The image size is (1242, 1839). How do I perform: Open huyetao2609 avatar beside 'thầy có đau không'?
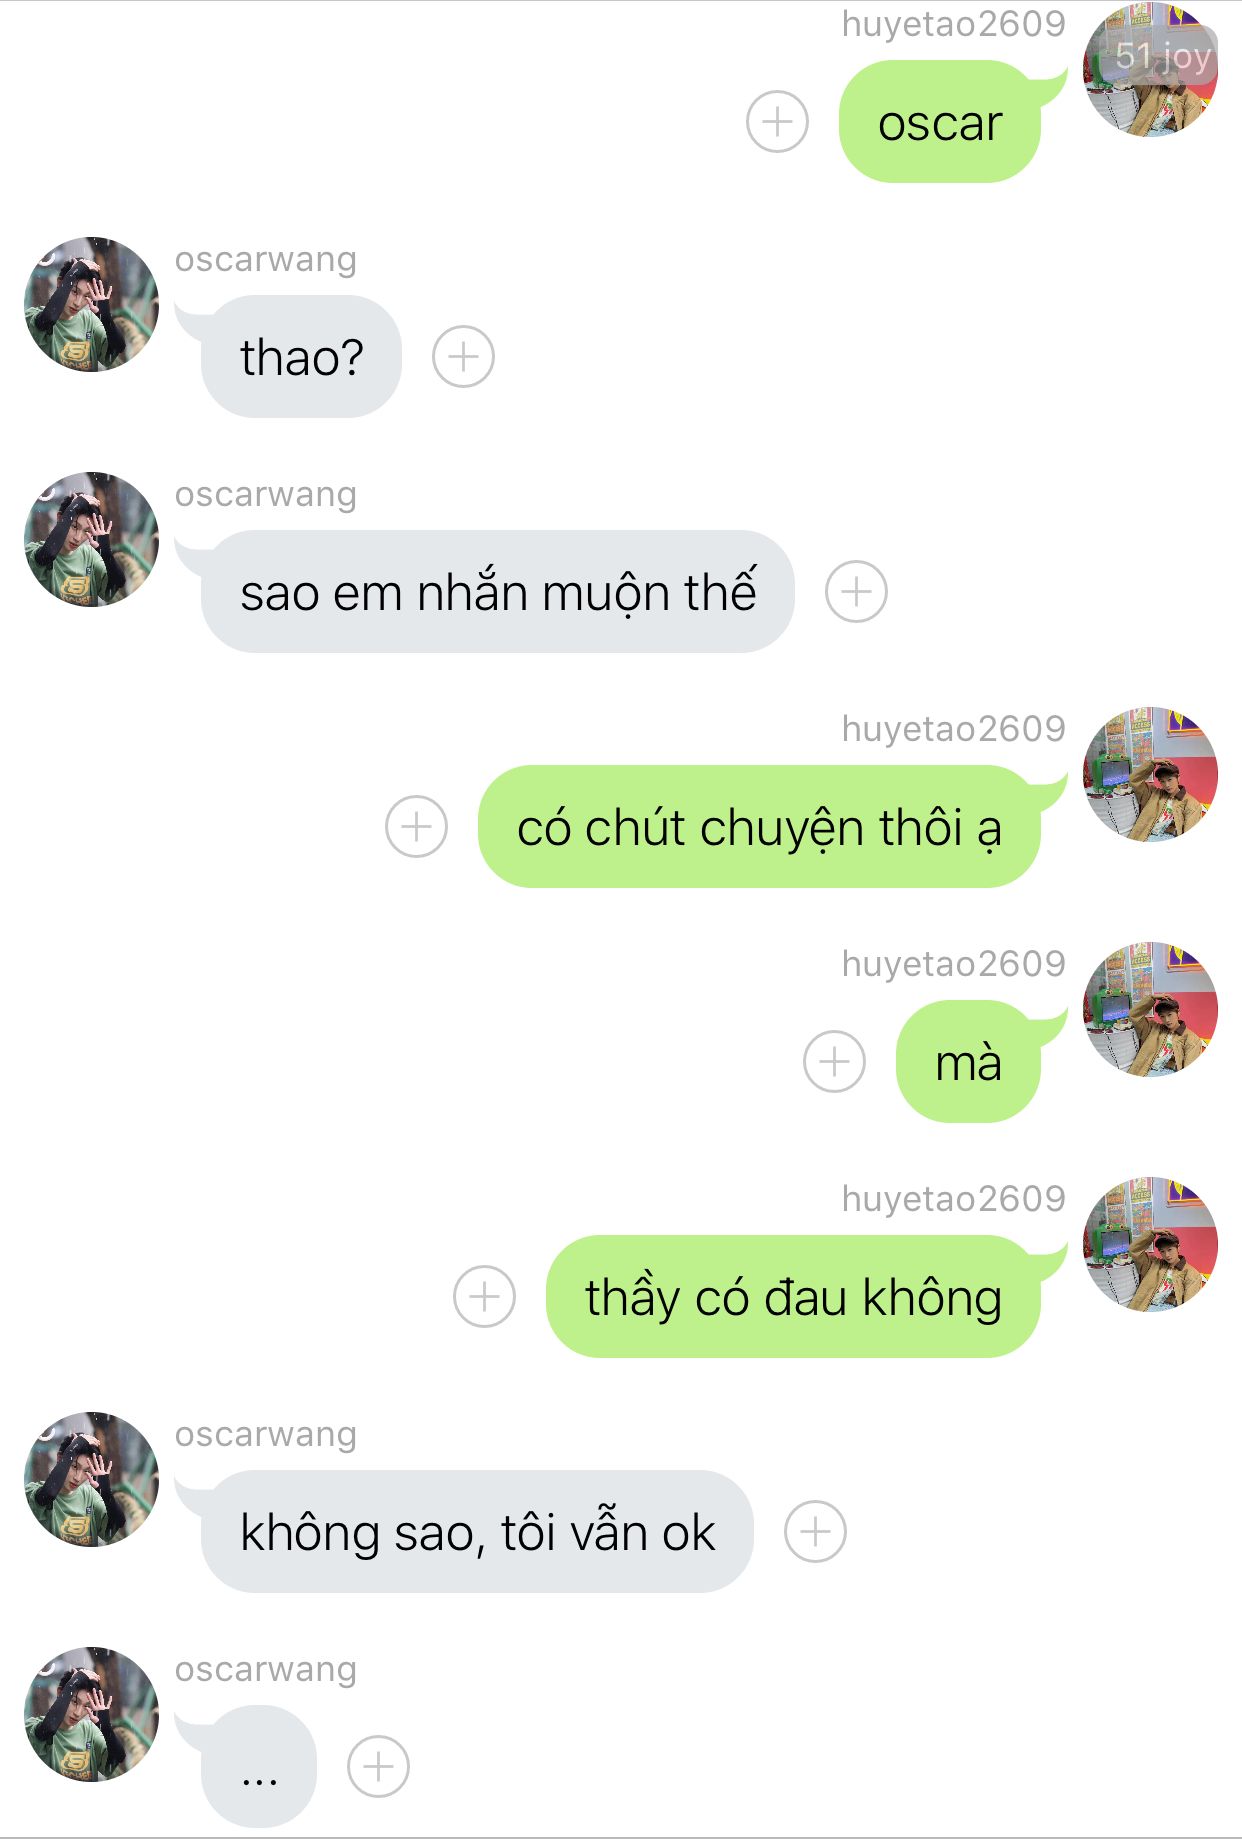click(1151, 1244)
